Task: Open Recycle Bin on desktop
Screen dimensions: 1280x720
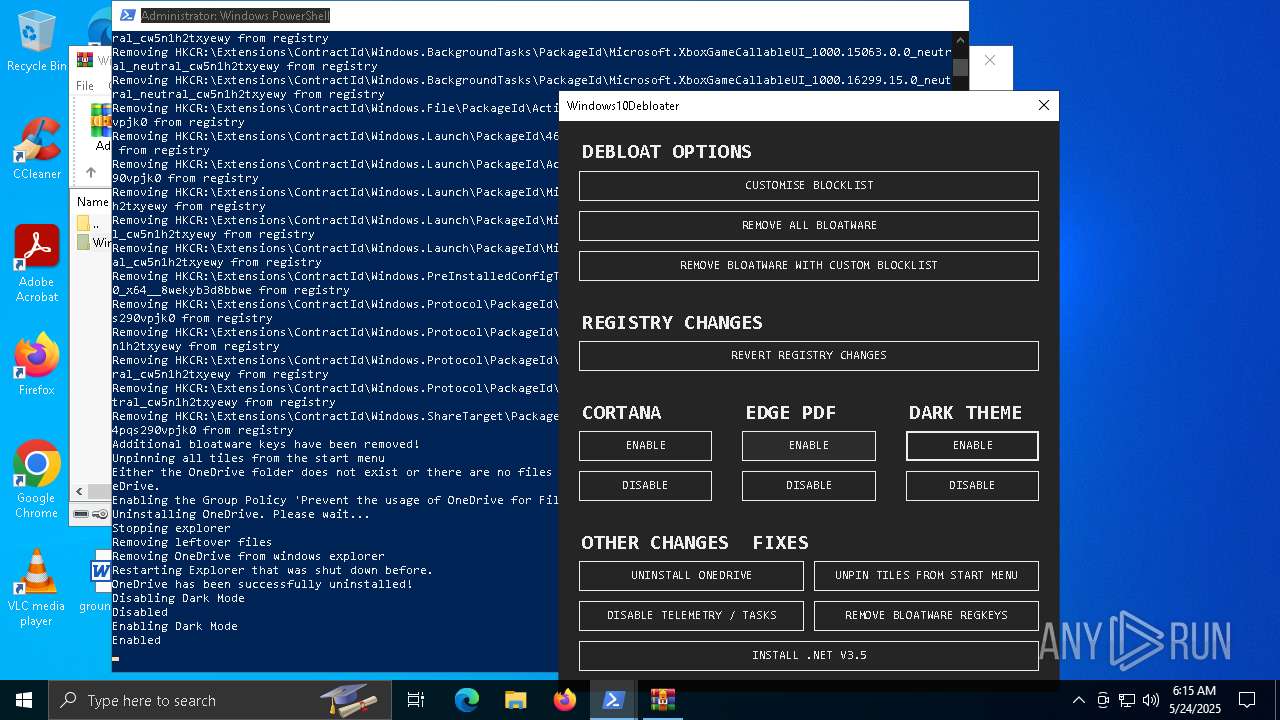Action: click(36, 41)
